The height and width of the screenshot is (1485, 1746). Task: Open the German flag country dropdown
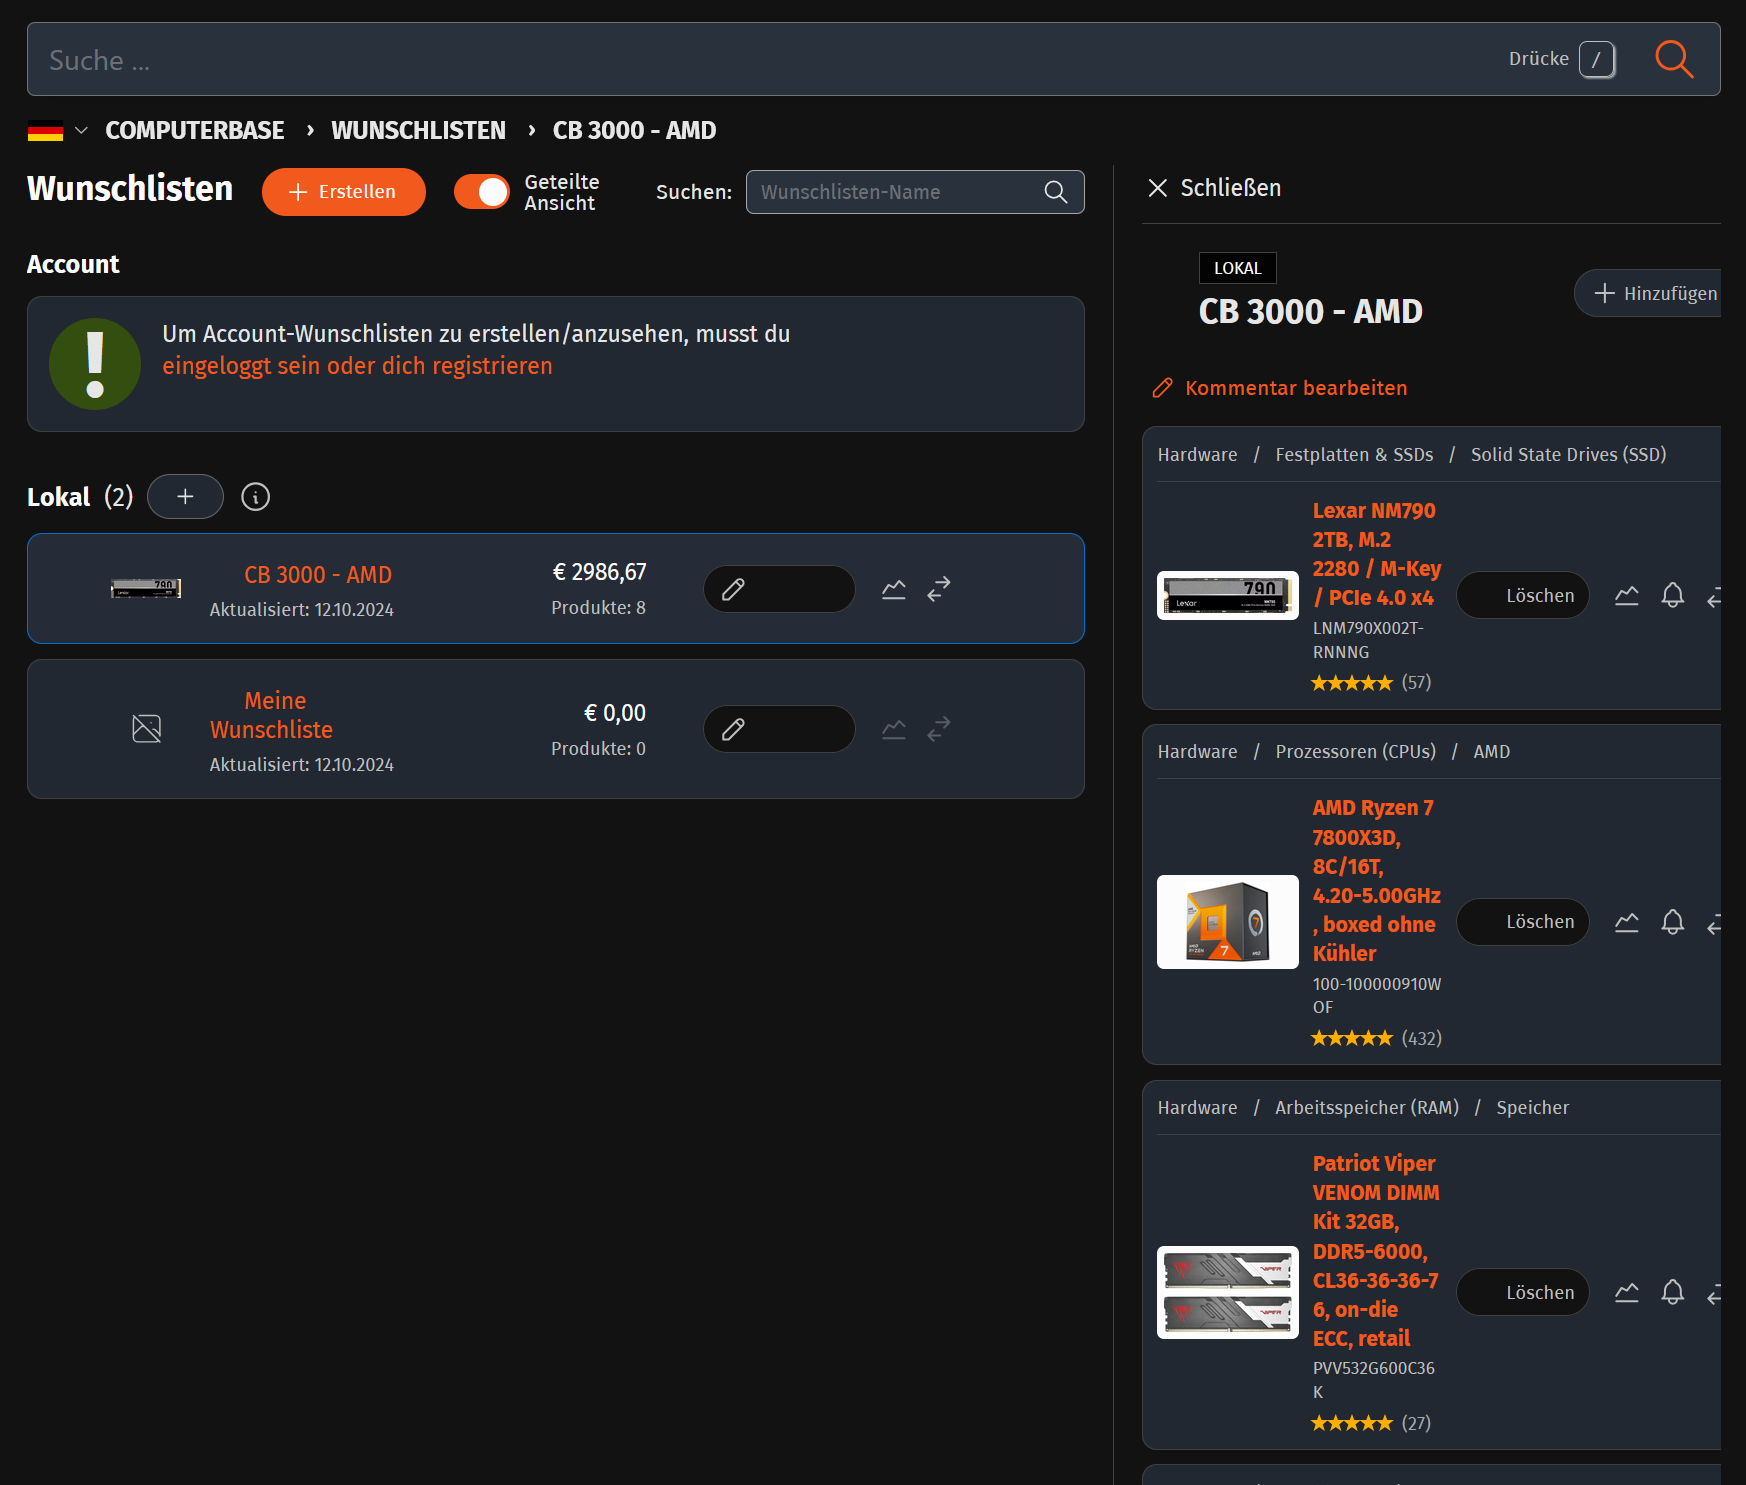(58, 130)
